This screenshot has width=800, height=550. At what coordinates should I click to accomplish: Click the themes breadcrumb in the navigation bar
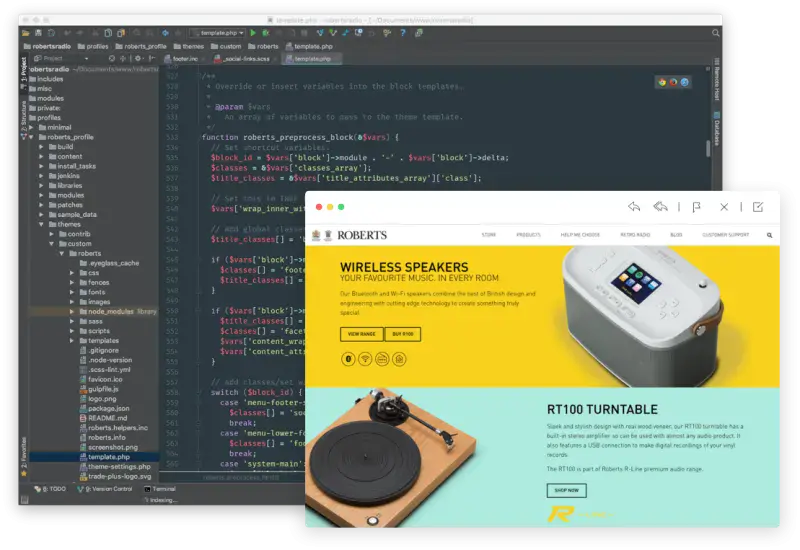[x=189, y=46]
